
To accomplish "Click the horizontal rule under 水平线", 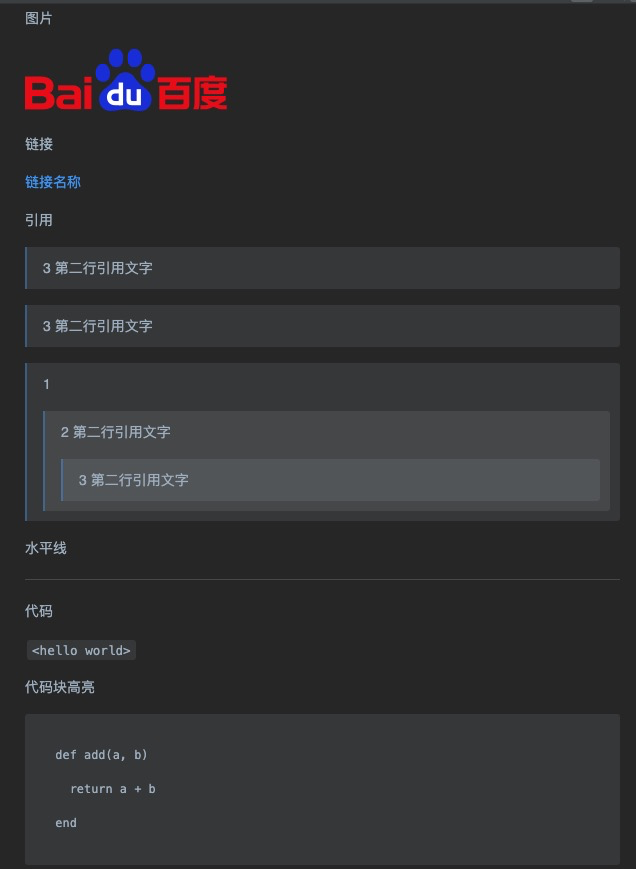I will (322, 580).
